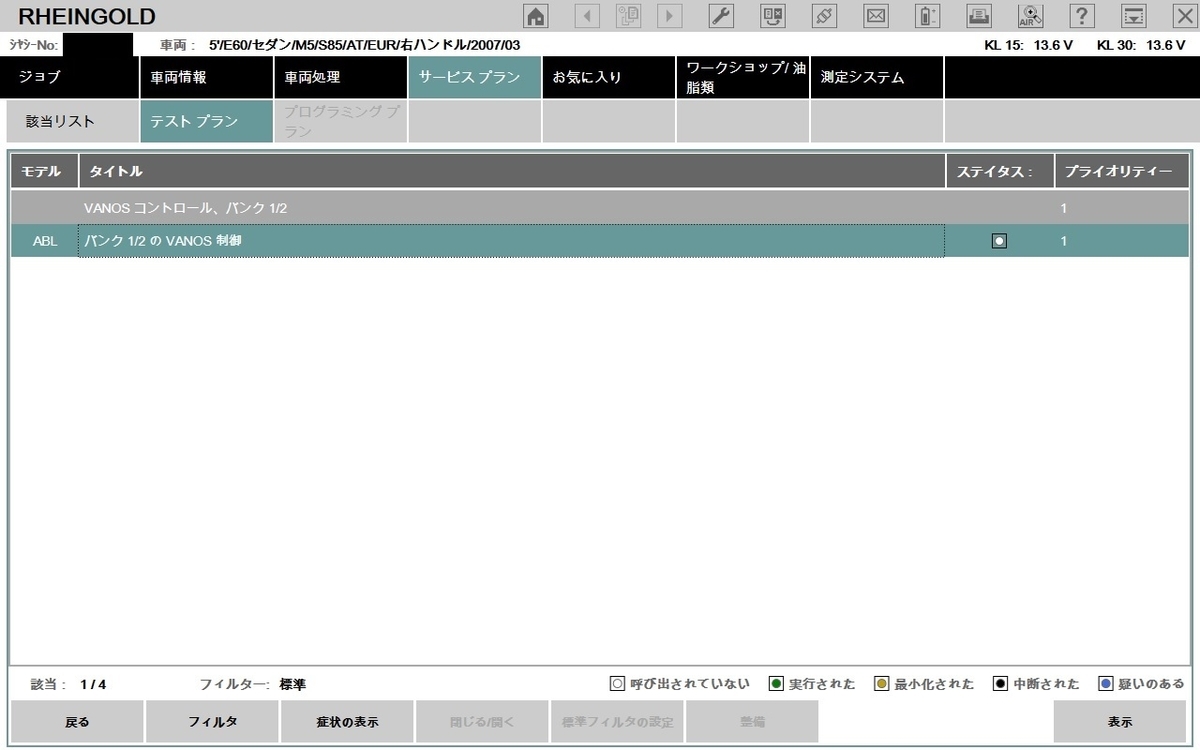Open the お気に入り tab
Image resolution: width=1200 pixels, height=750 pixels.
click(608, 77)
